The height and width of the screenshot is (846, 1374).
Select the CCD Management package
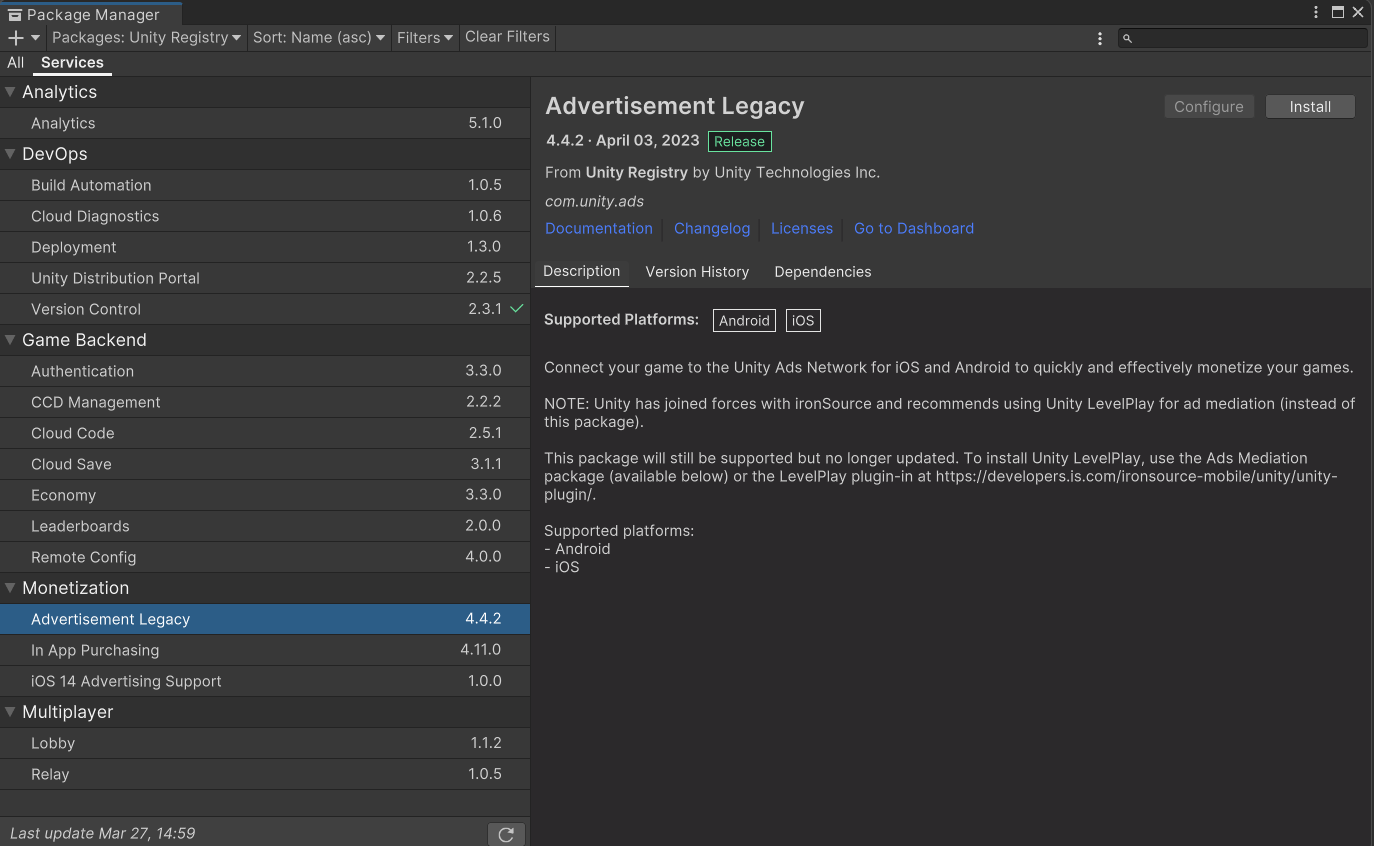coord(265,402)
